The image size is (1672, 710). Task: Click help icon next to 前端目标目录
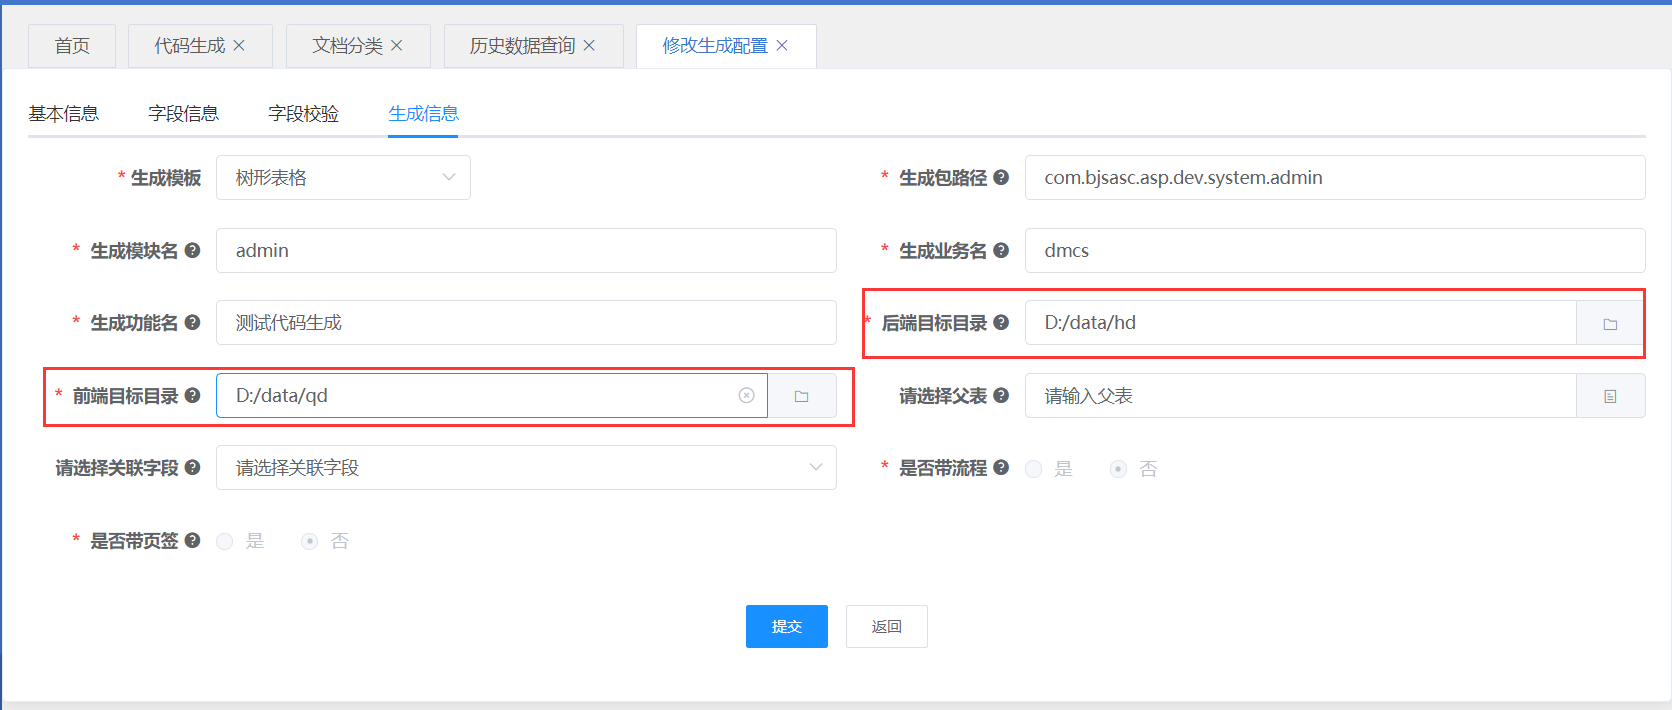click(x=193, y=396)
